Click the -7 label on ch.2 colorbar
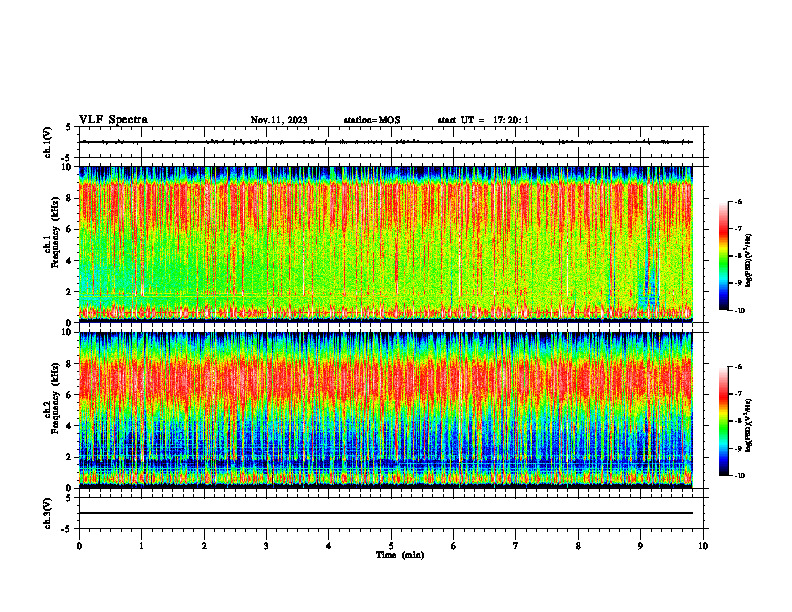 point(738,394)
